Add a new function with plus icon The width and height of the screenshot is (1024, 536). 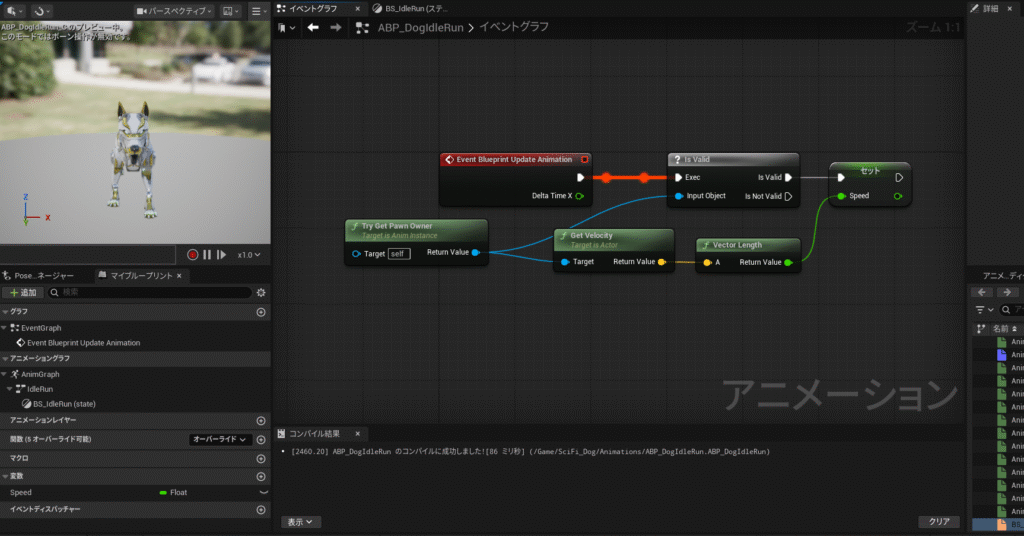261,439
